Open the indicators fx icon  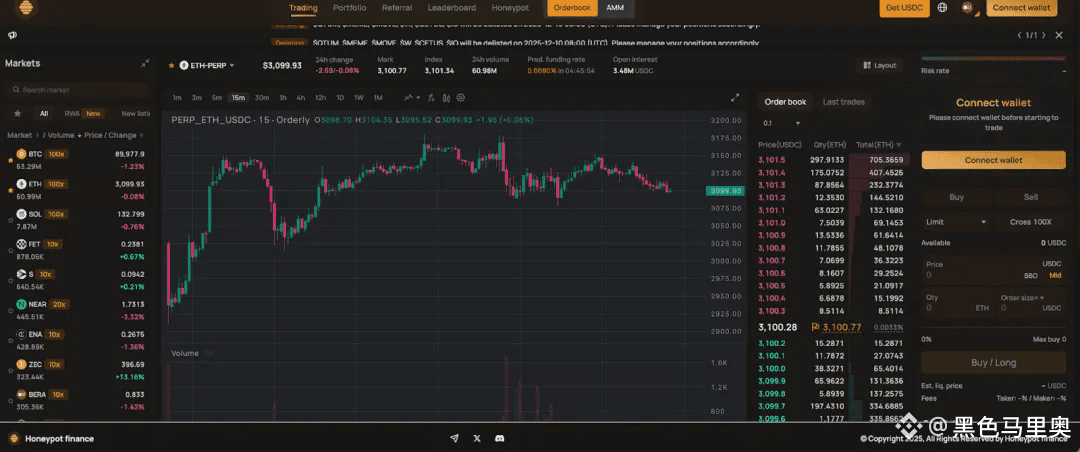[432, 98]
